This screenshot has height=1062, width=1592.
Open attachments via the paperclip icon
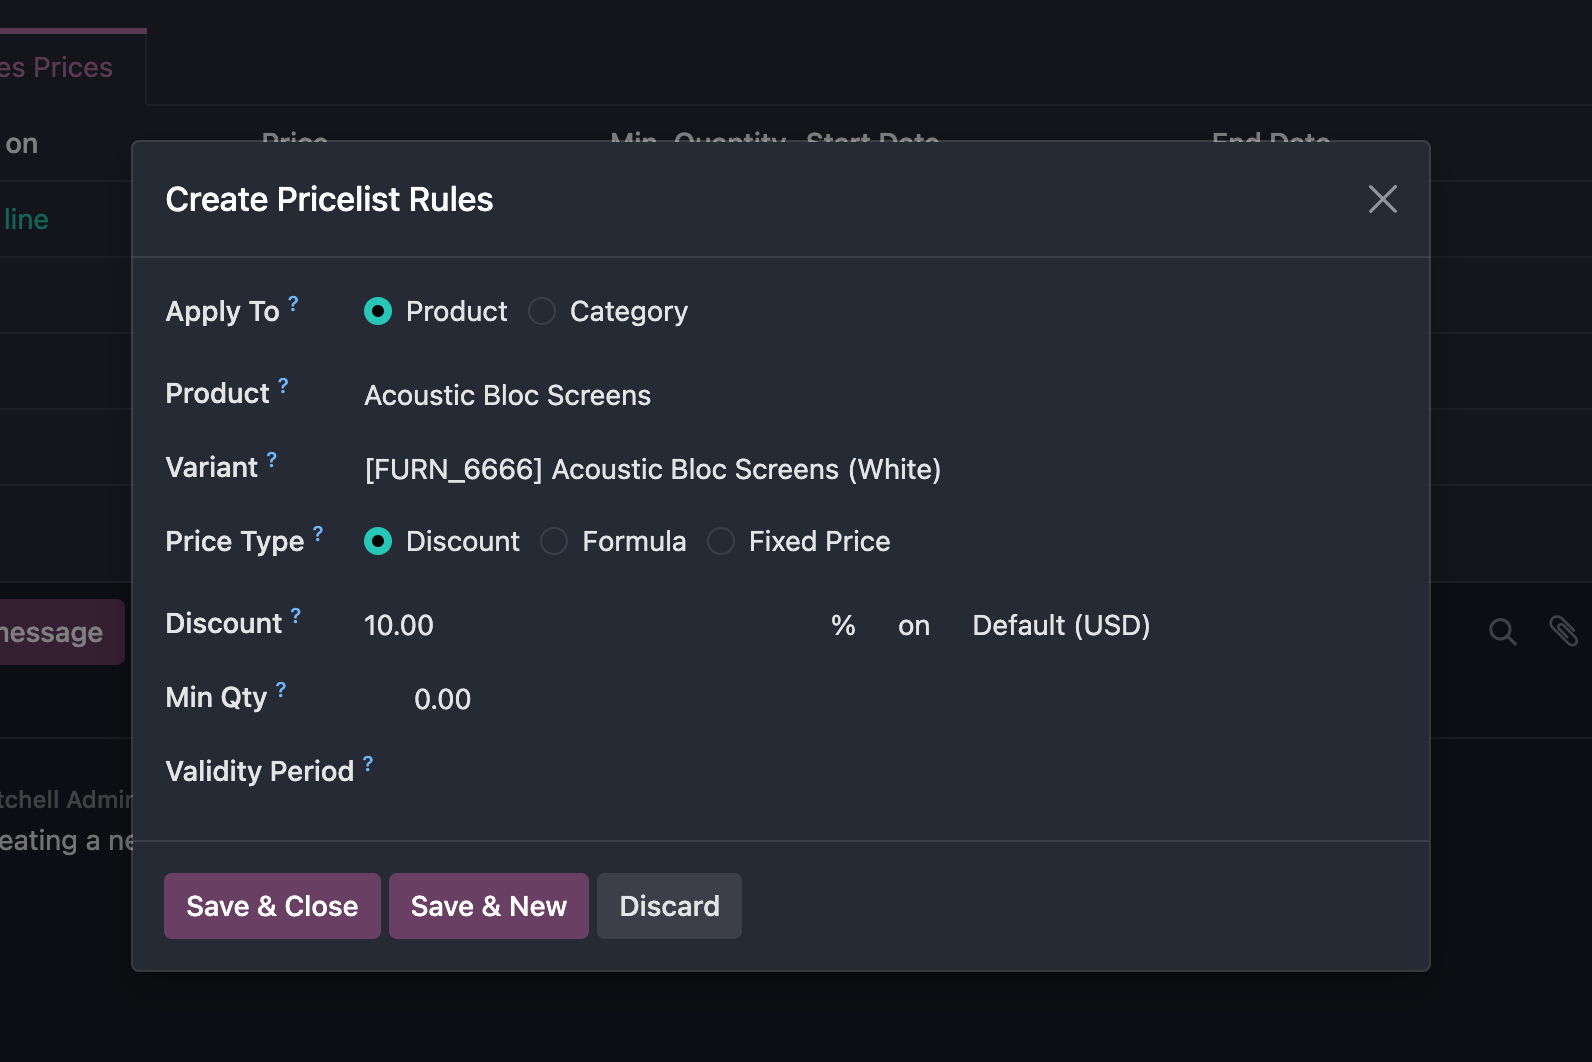(x=1564, y=631)
